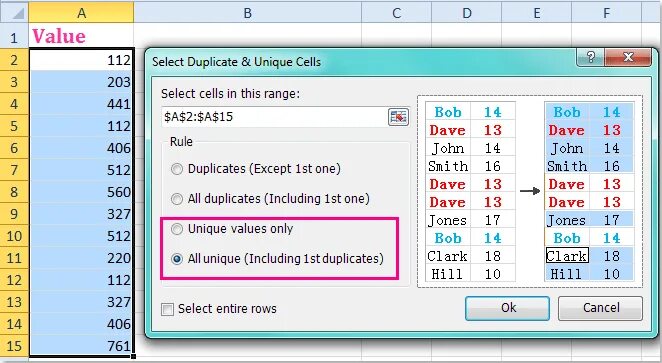This screenshot has width=662, height=363.
Task: Enable the Select entire rows checkbox
Action: tap(167, 309)
